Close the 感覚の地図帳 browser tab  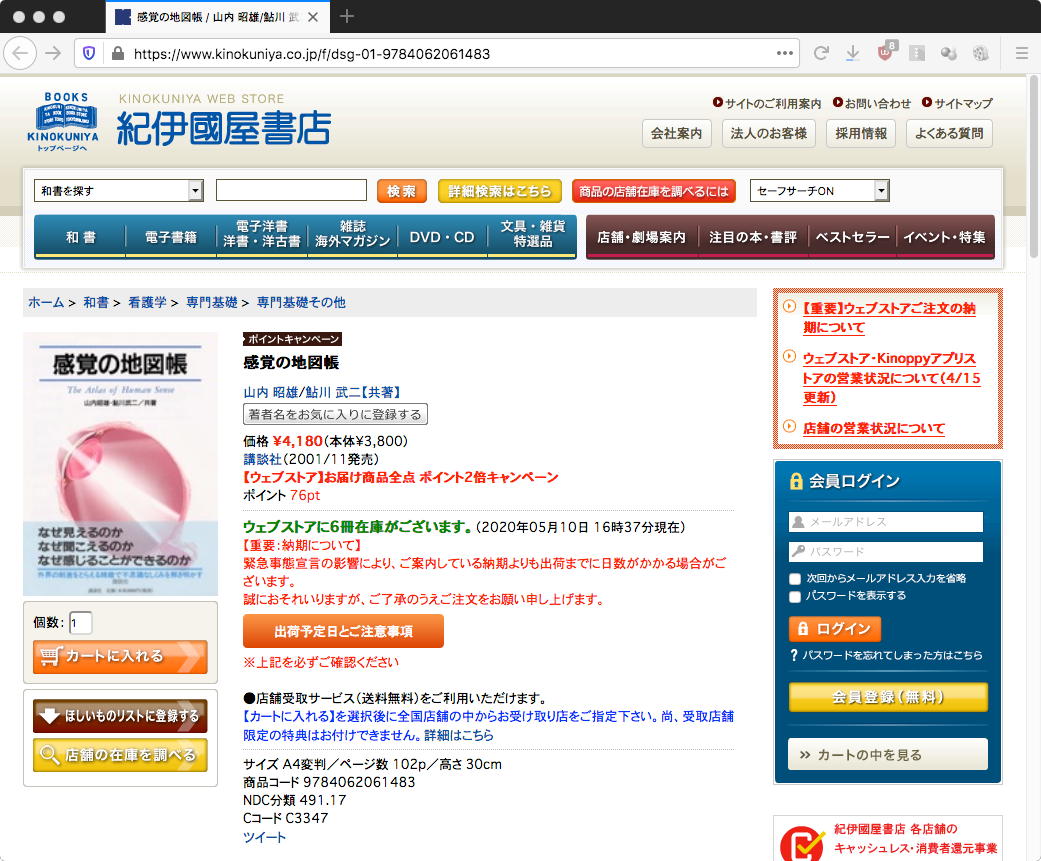tap(313, 17)
